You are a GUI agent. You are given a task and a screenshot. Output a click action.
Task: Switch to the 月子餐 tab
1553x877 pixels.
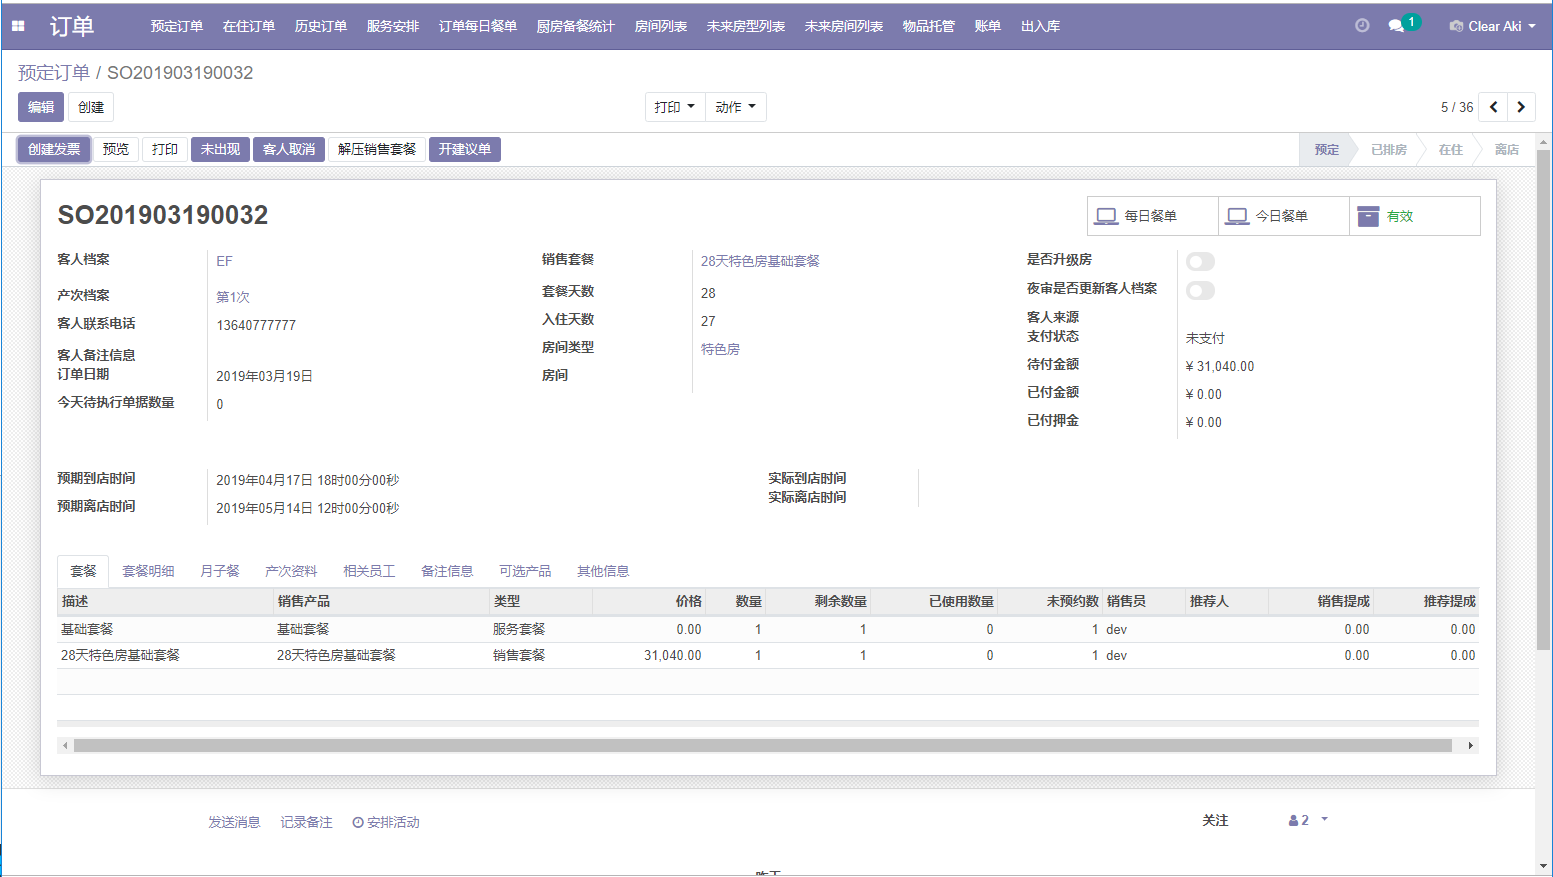pos(220,571)
